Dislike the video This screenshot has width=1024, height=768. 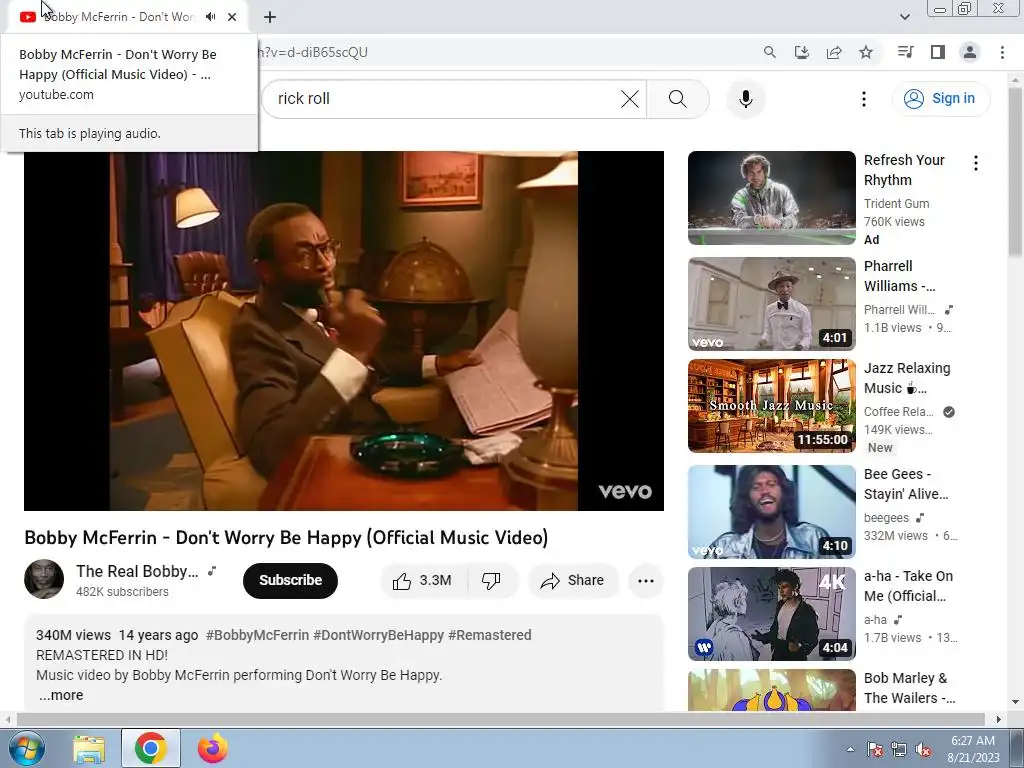tap(491, 581)
